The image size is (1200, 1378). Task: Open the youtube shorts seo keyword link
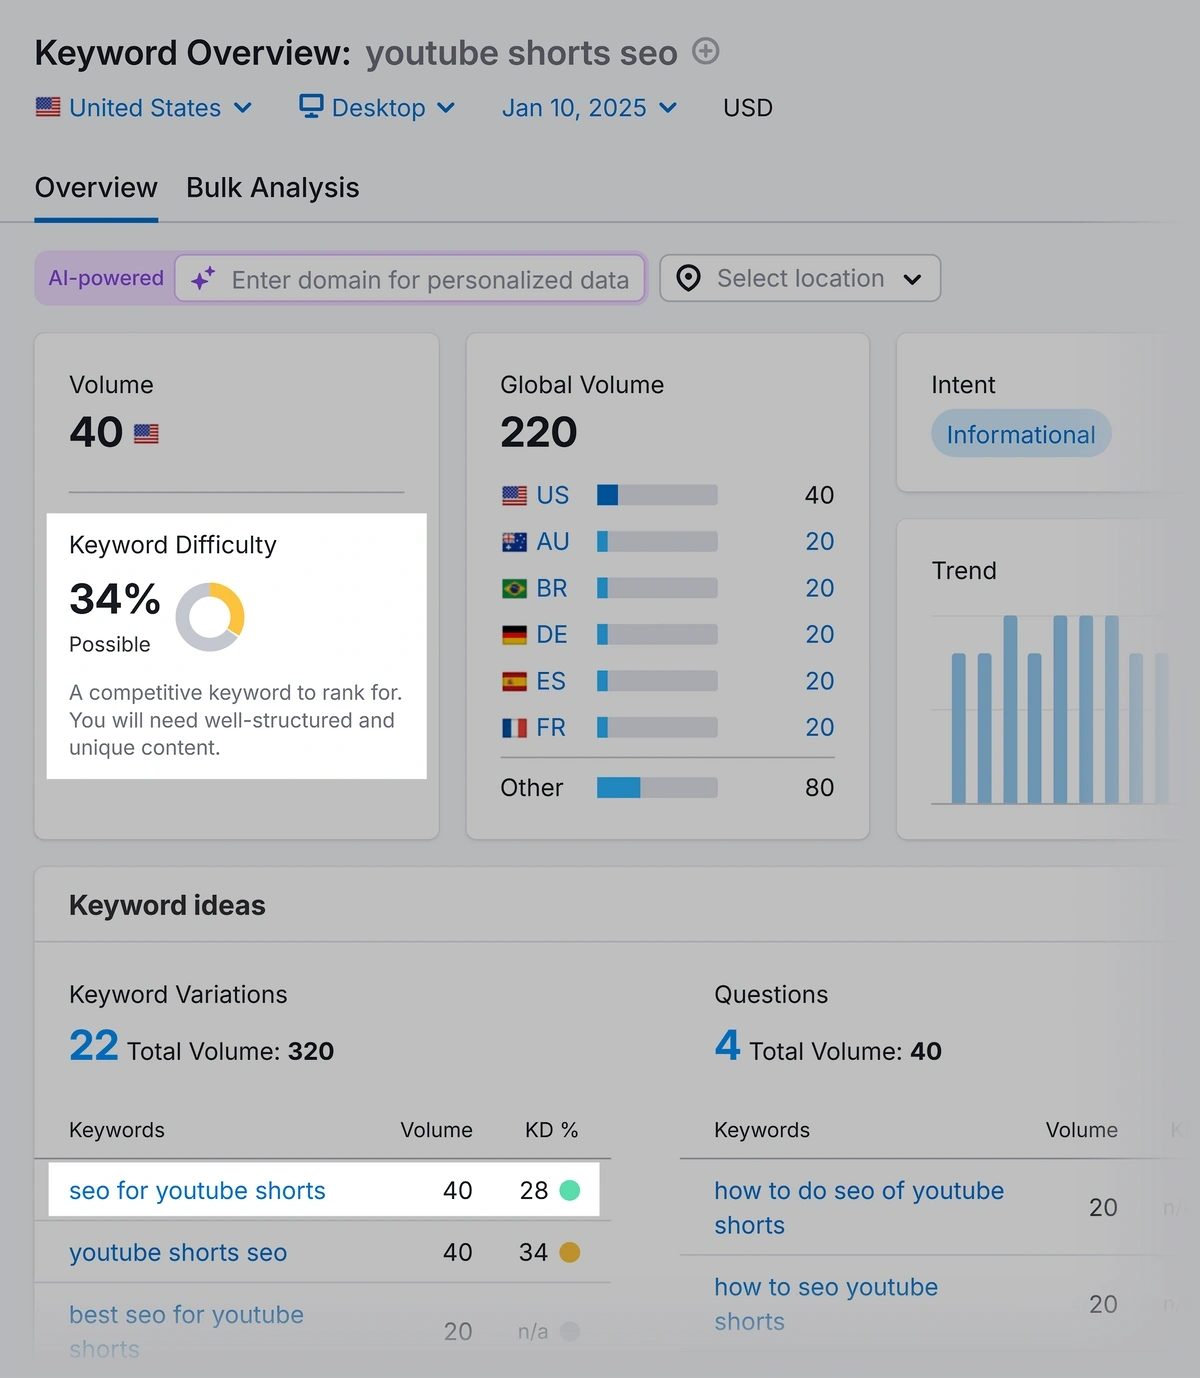178,1253
